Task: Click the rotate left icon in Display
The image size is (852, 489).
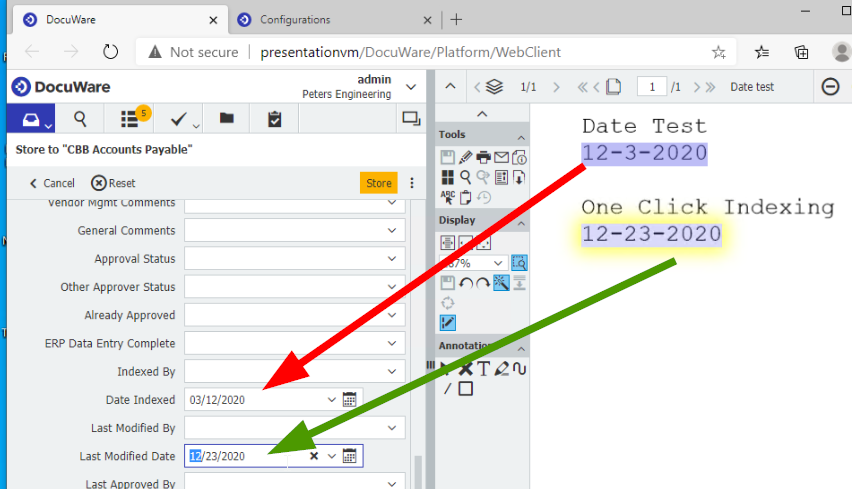Action: coord(466,283)
